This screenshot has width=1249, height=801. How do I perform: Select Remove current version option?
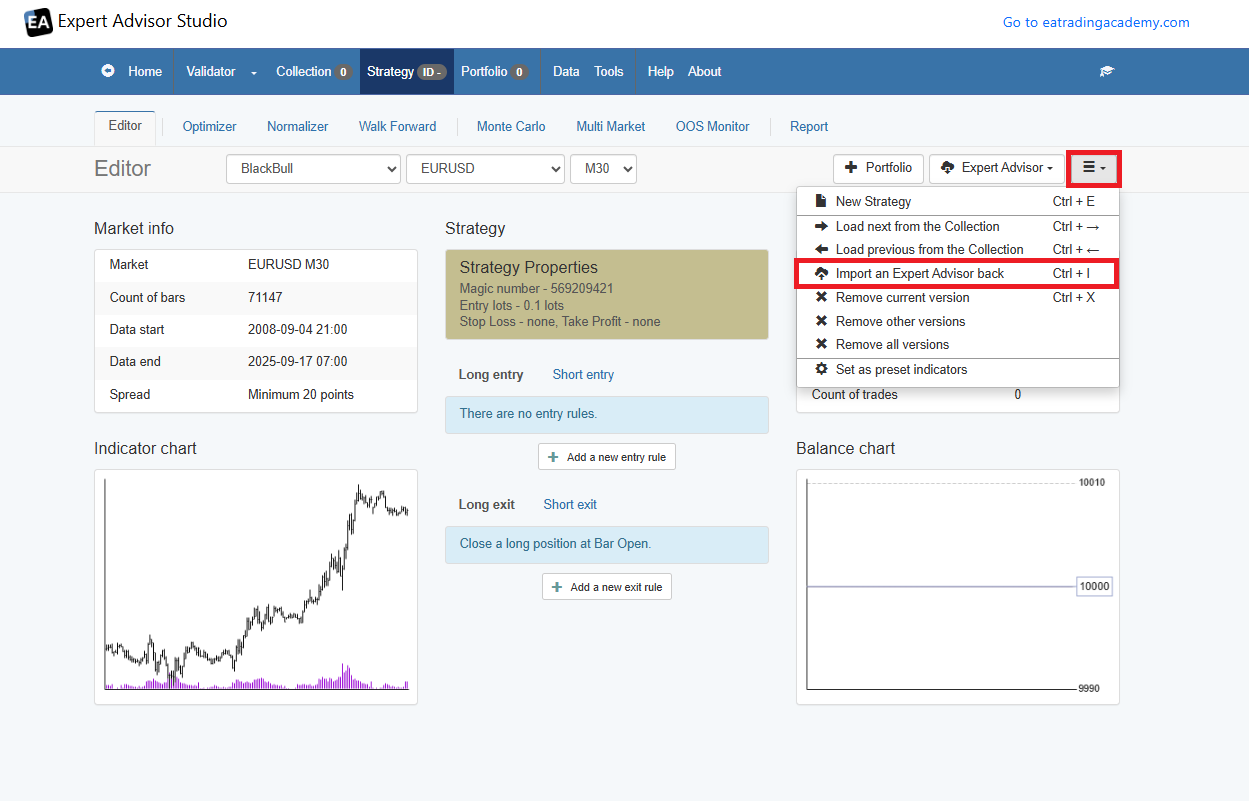point(902,298)
